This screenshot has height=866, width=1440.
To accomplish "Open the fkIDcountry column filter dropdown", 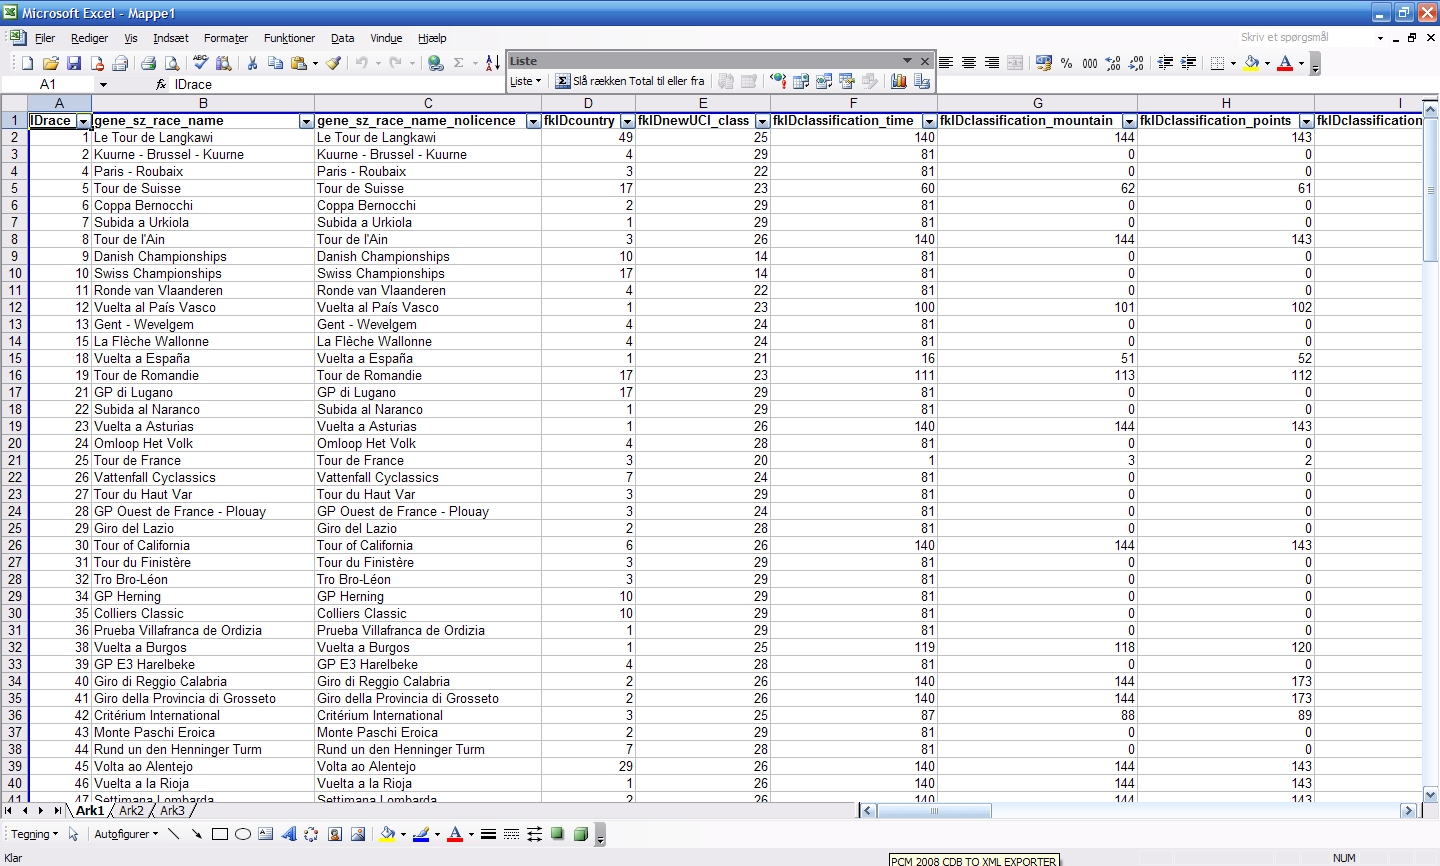I will coord(627,121).
